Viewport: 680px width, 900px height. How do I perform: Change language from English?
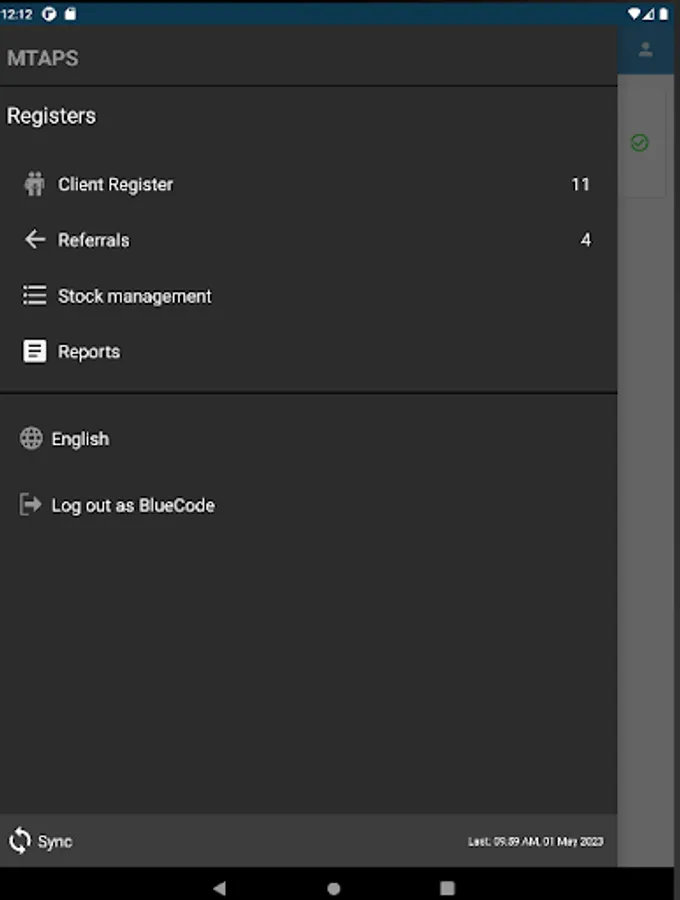(80, 439)
